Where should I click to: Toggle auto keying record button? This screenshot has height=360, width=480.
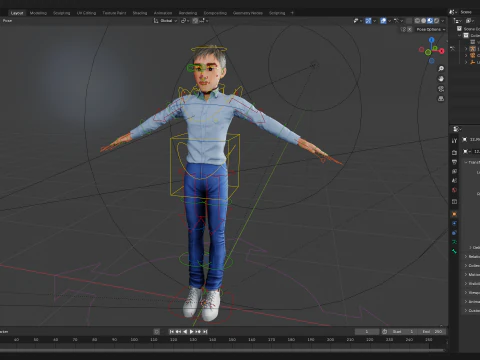(x=157, y=331)
